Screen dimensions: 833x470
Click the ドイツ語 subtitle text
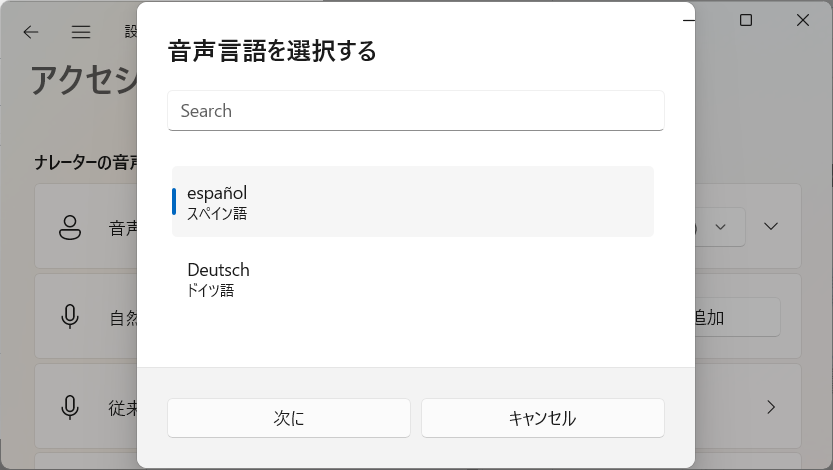pos(211,290)
